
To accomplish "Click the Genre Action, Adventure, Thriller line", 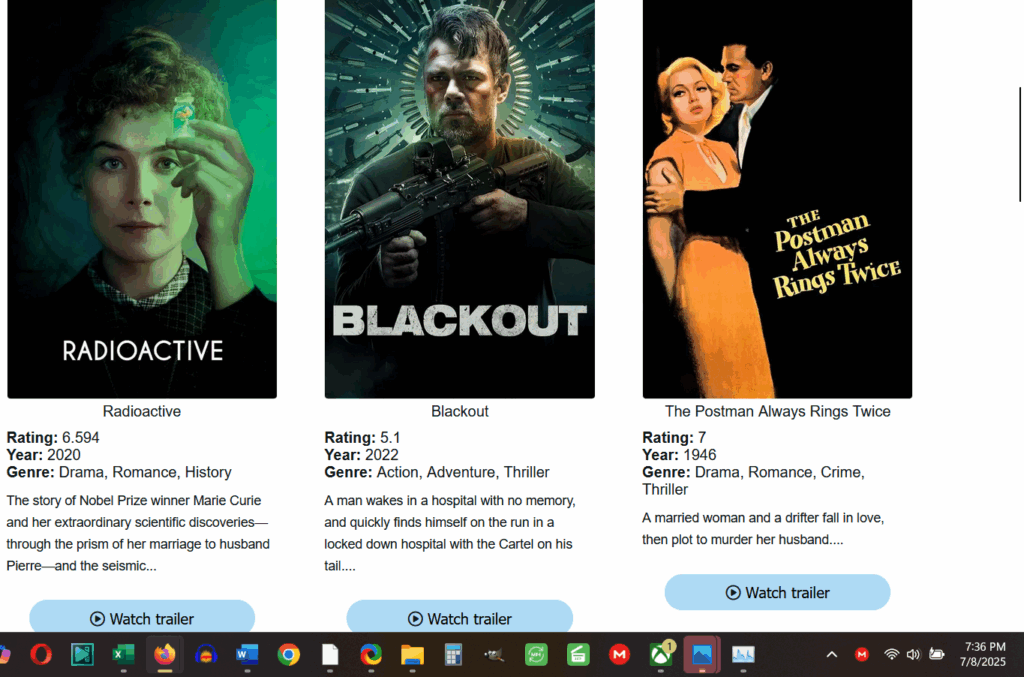I will (437, 472).
